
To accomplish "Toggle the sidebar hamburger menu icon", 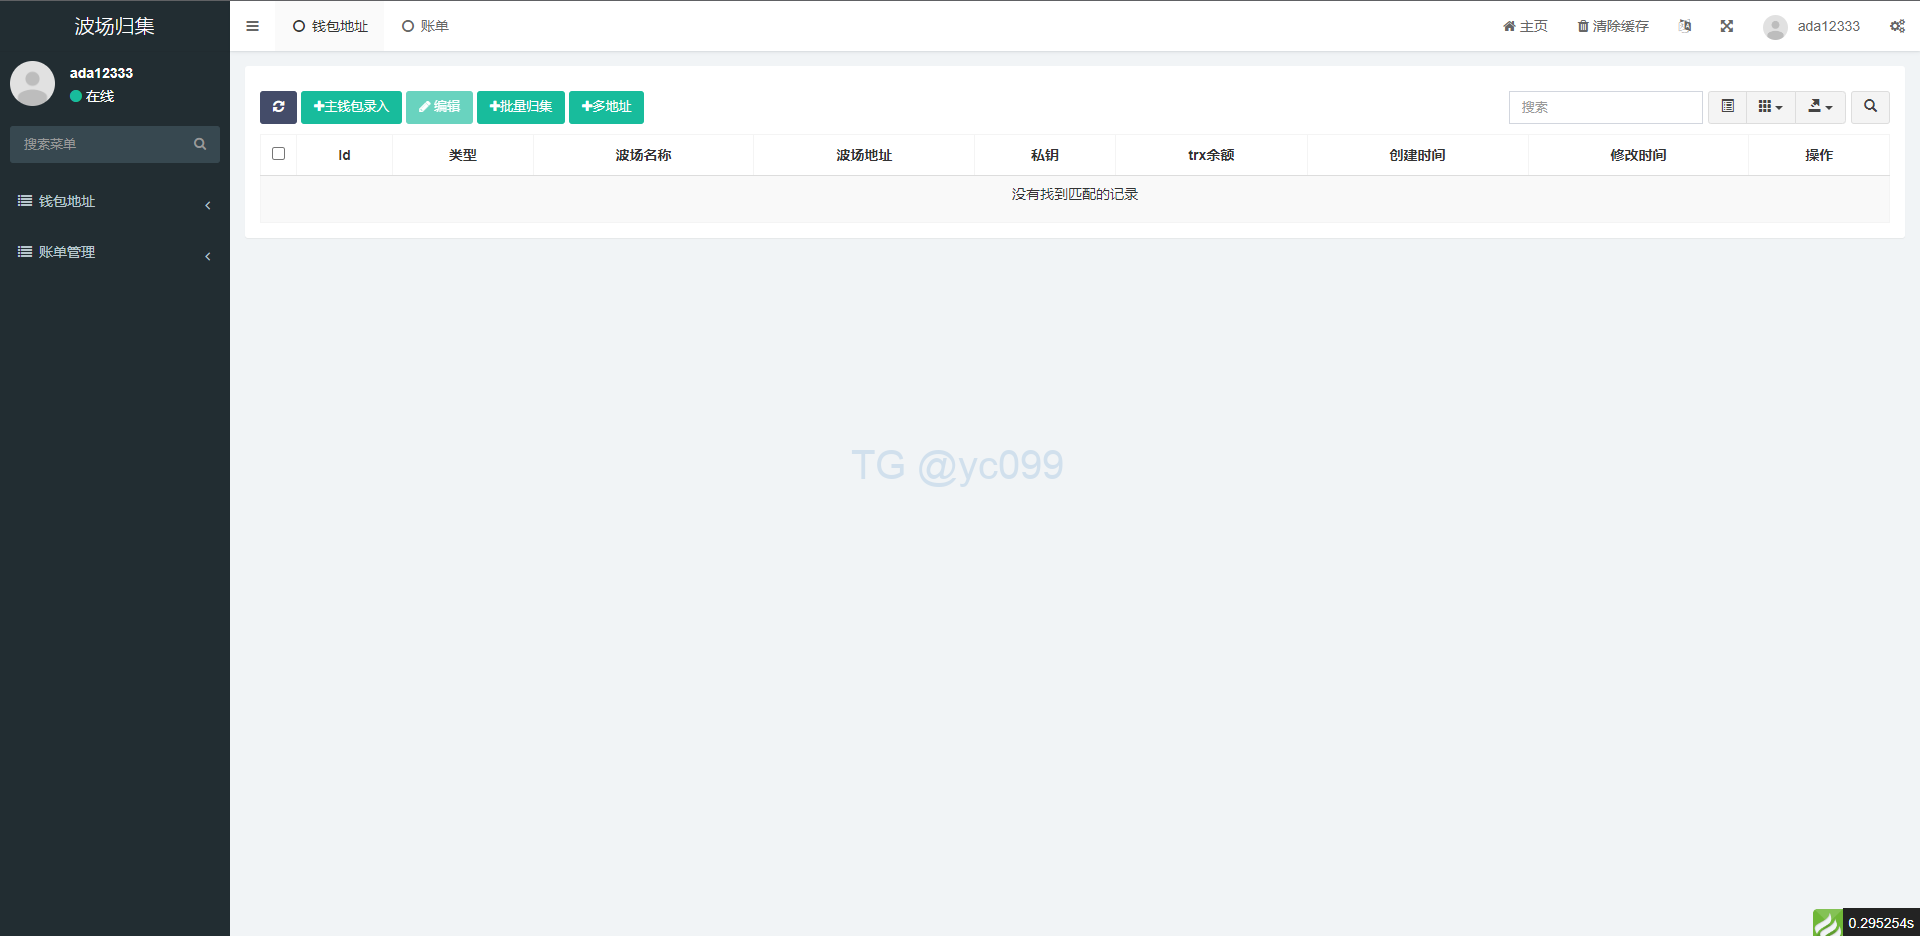I will 252,26.
